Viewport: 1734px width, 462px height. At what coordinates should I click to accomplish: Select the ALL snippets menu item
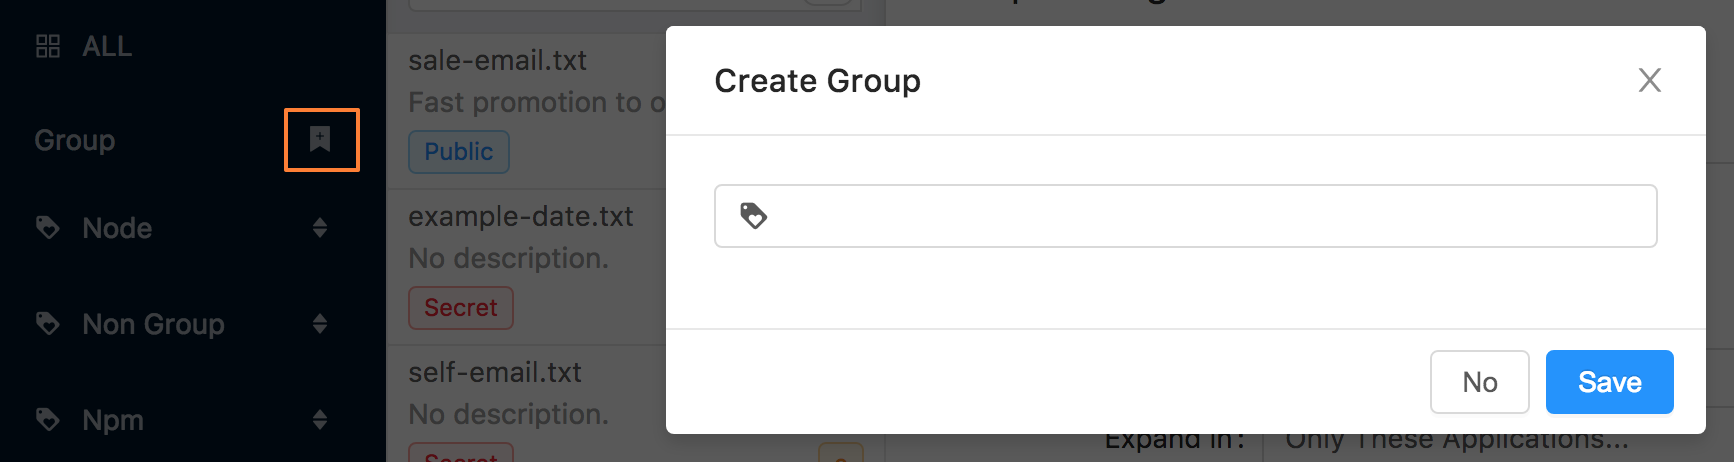coord(107,46)
